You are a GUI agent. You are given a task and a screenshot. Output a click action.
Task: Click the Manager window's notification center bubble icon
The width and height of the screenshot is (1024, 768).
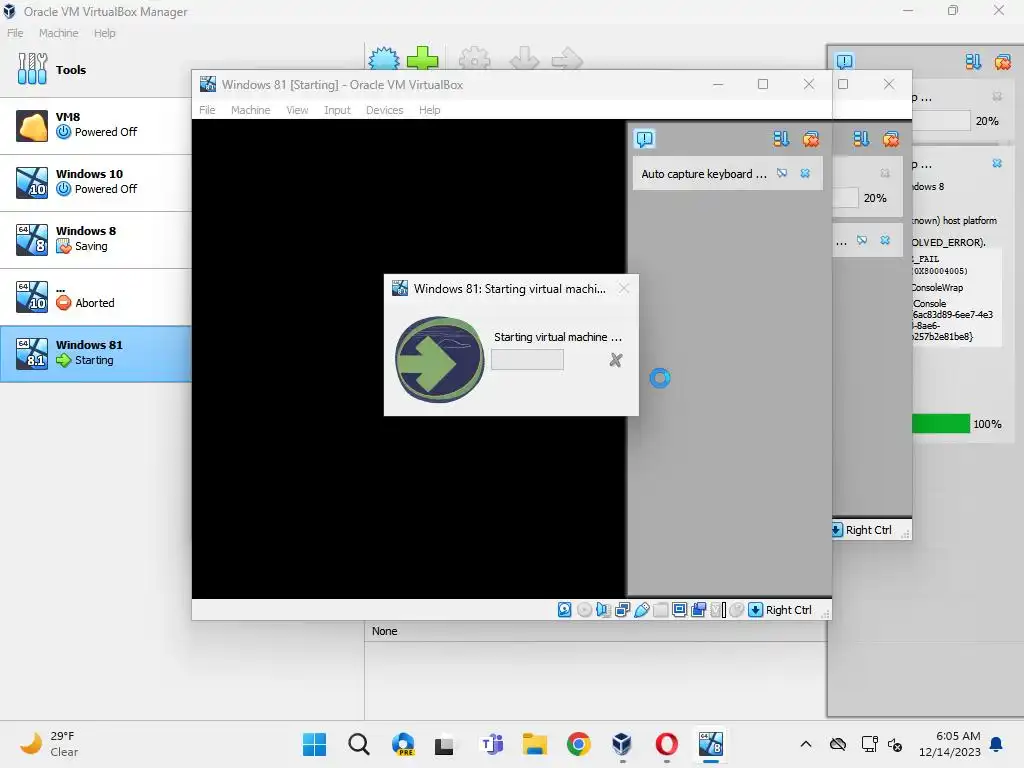click(x=844, y=61)
